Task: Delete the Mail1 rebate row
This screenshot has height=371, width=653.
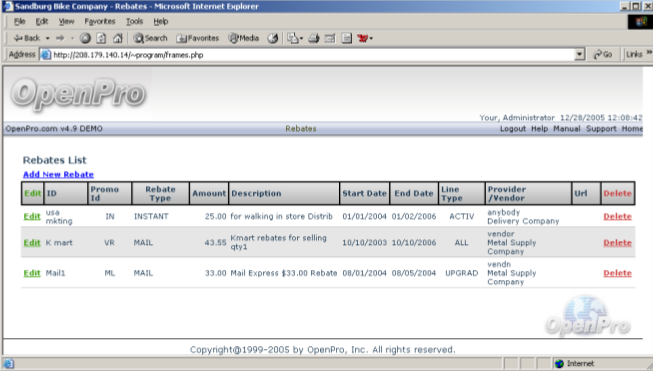Action: [618, 273]
